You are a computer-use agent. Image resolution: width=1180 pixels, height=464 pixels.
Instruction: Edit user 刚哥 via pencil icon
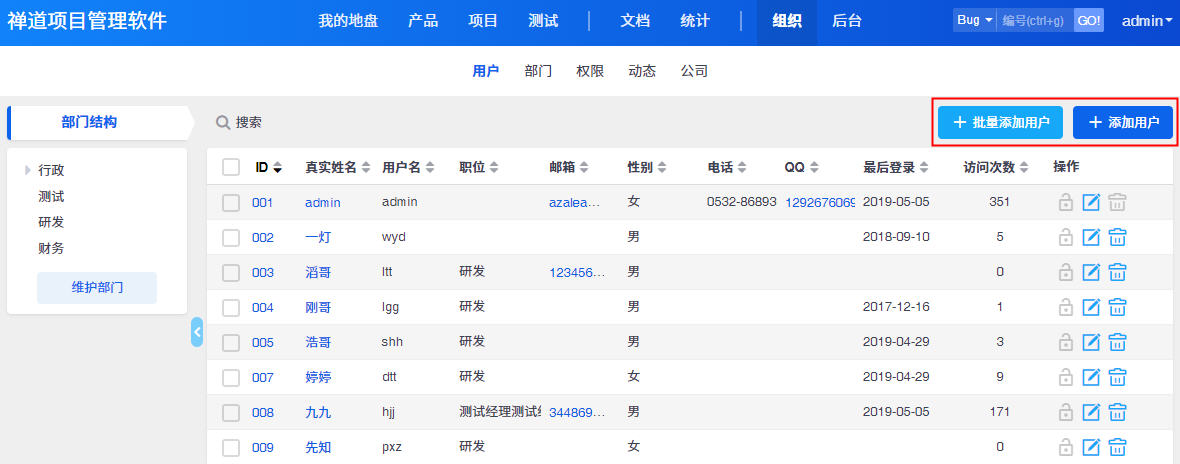1092,307
